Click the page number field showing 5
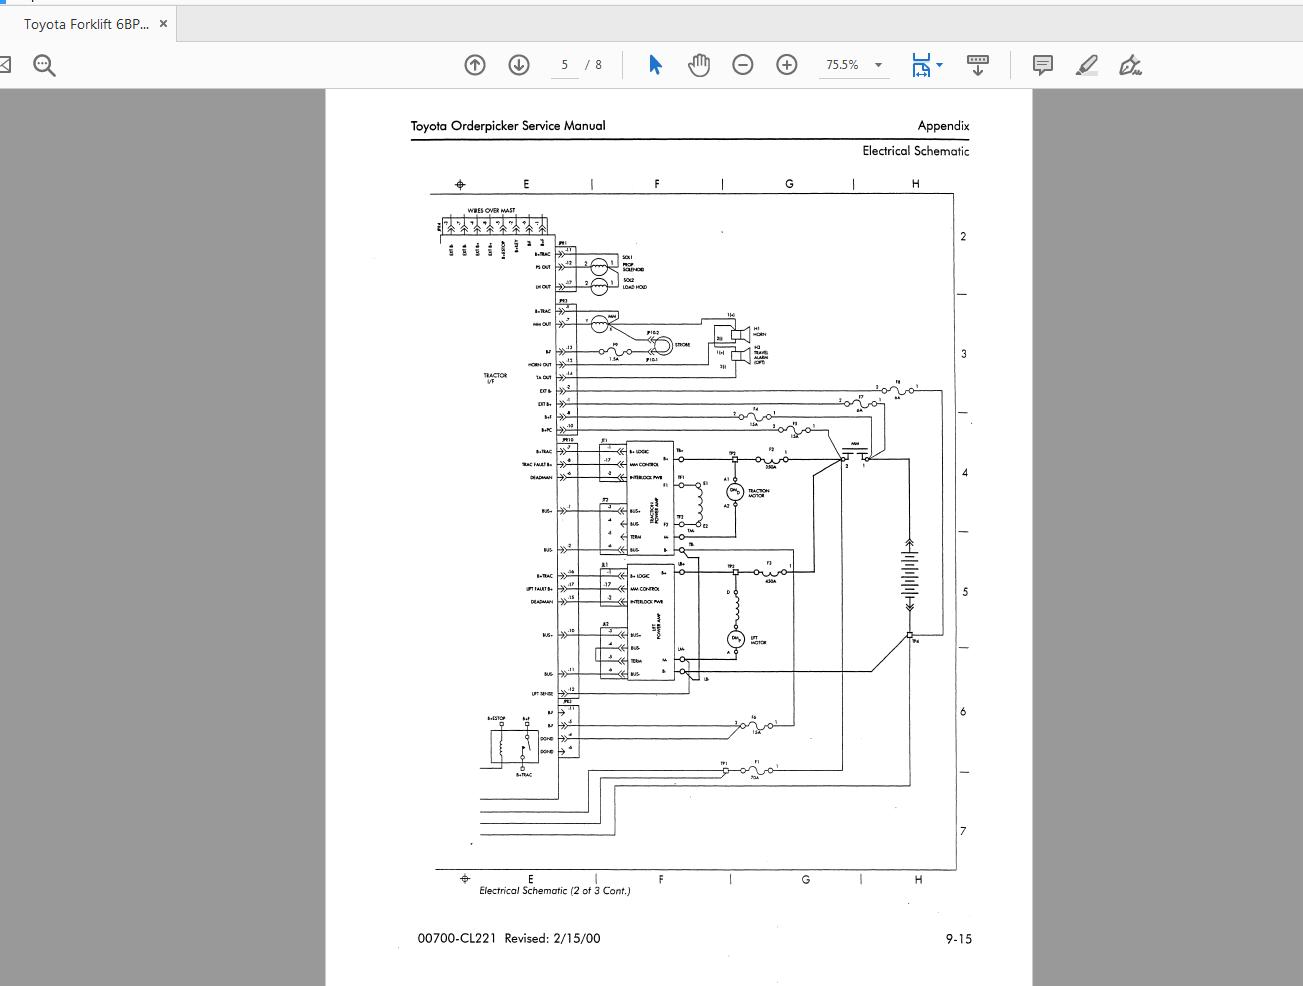Viewport: 1303px width, 986px height. 565,65
